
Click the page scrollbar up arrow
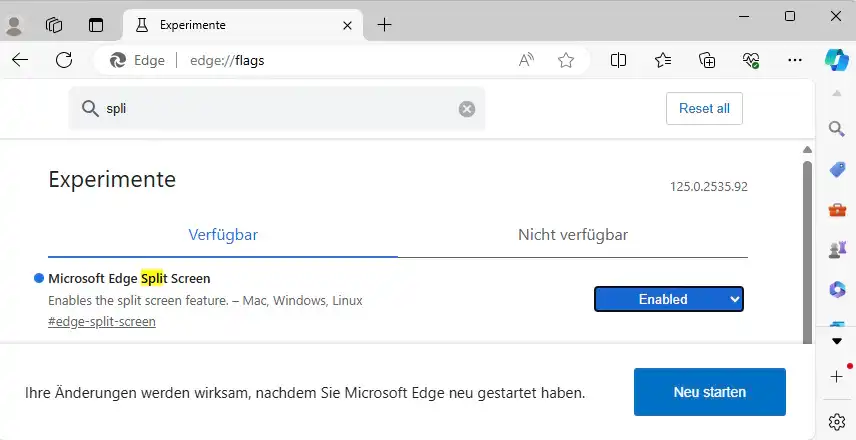tap(807, 150)
